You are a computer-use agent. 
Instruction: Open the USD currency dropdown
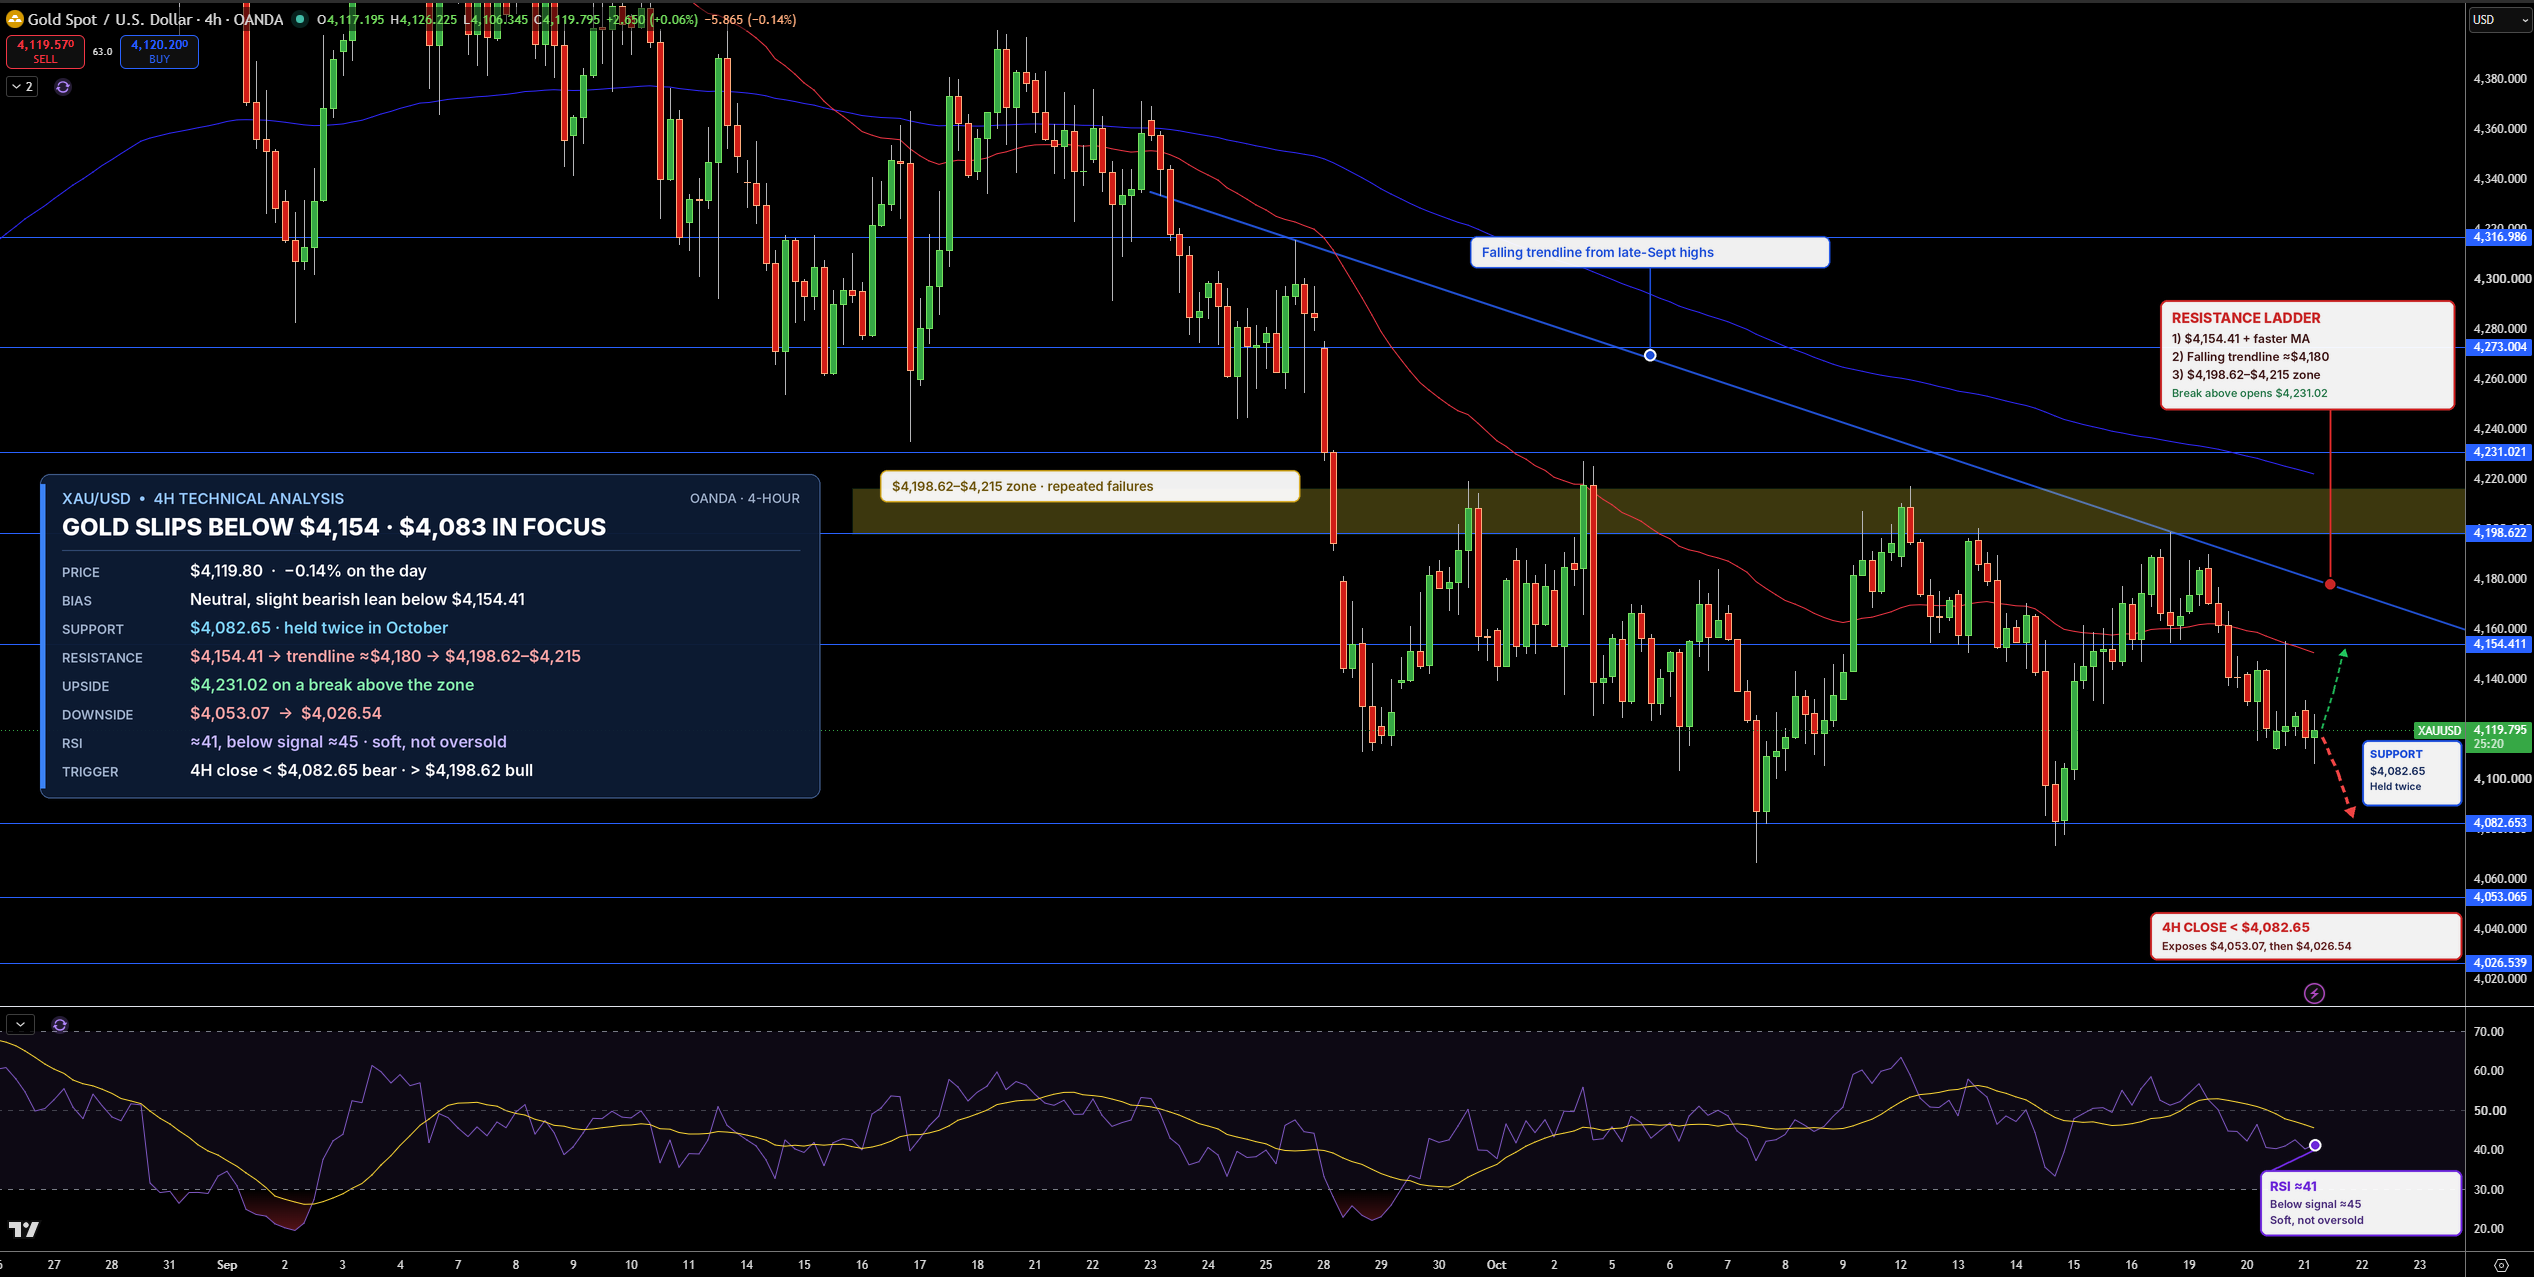[2499, 19]
